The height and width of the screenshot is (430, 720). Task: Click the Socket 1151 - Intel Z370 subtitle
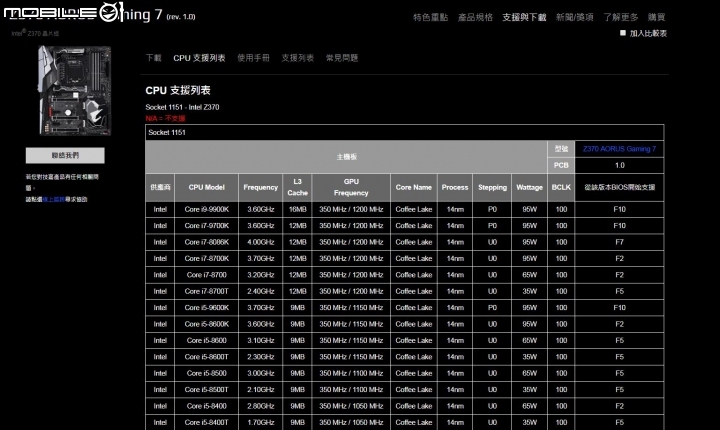(x=182, y=107)
